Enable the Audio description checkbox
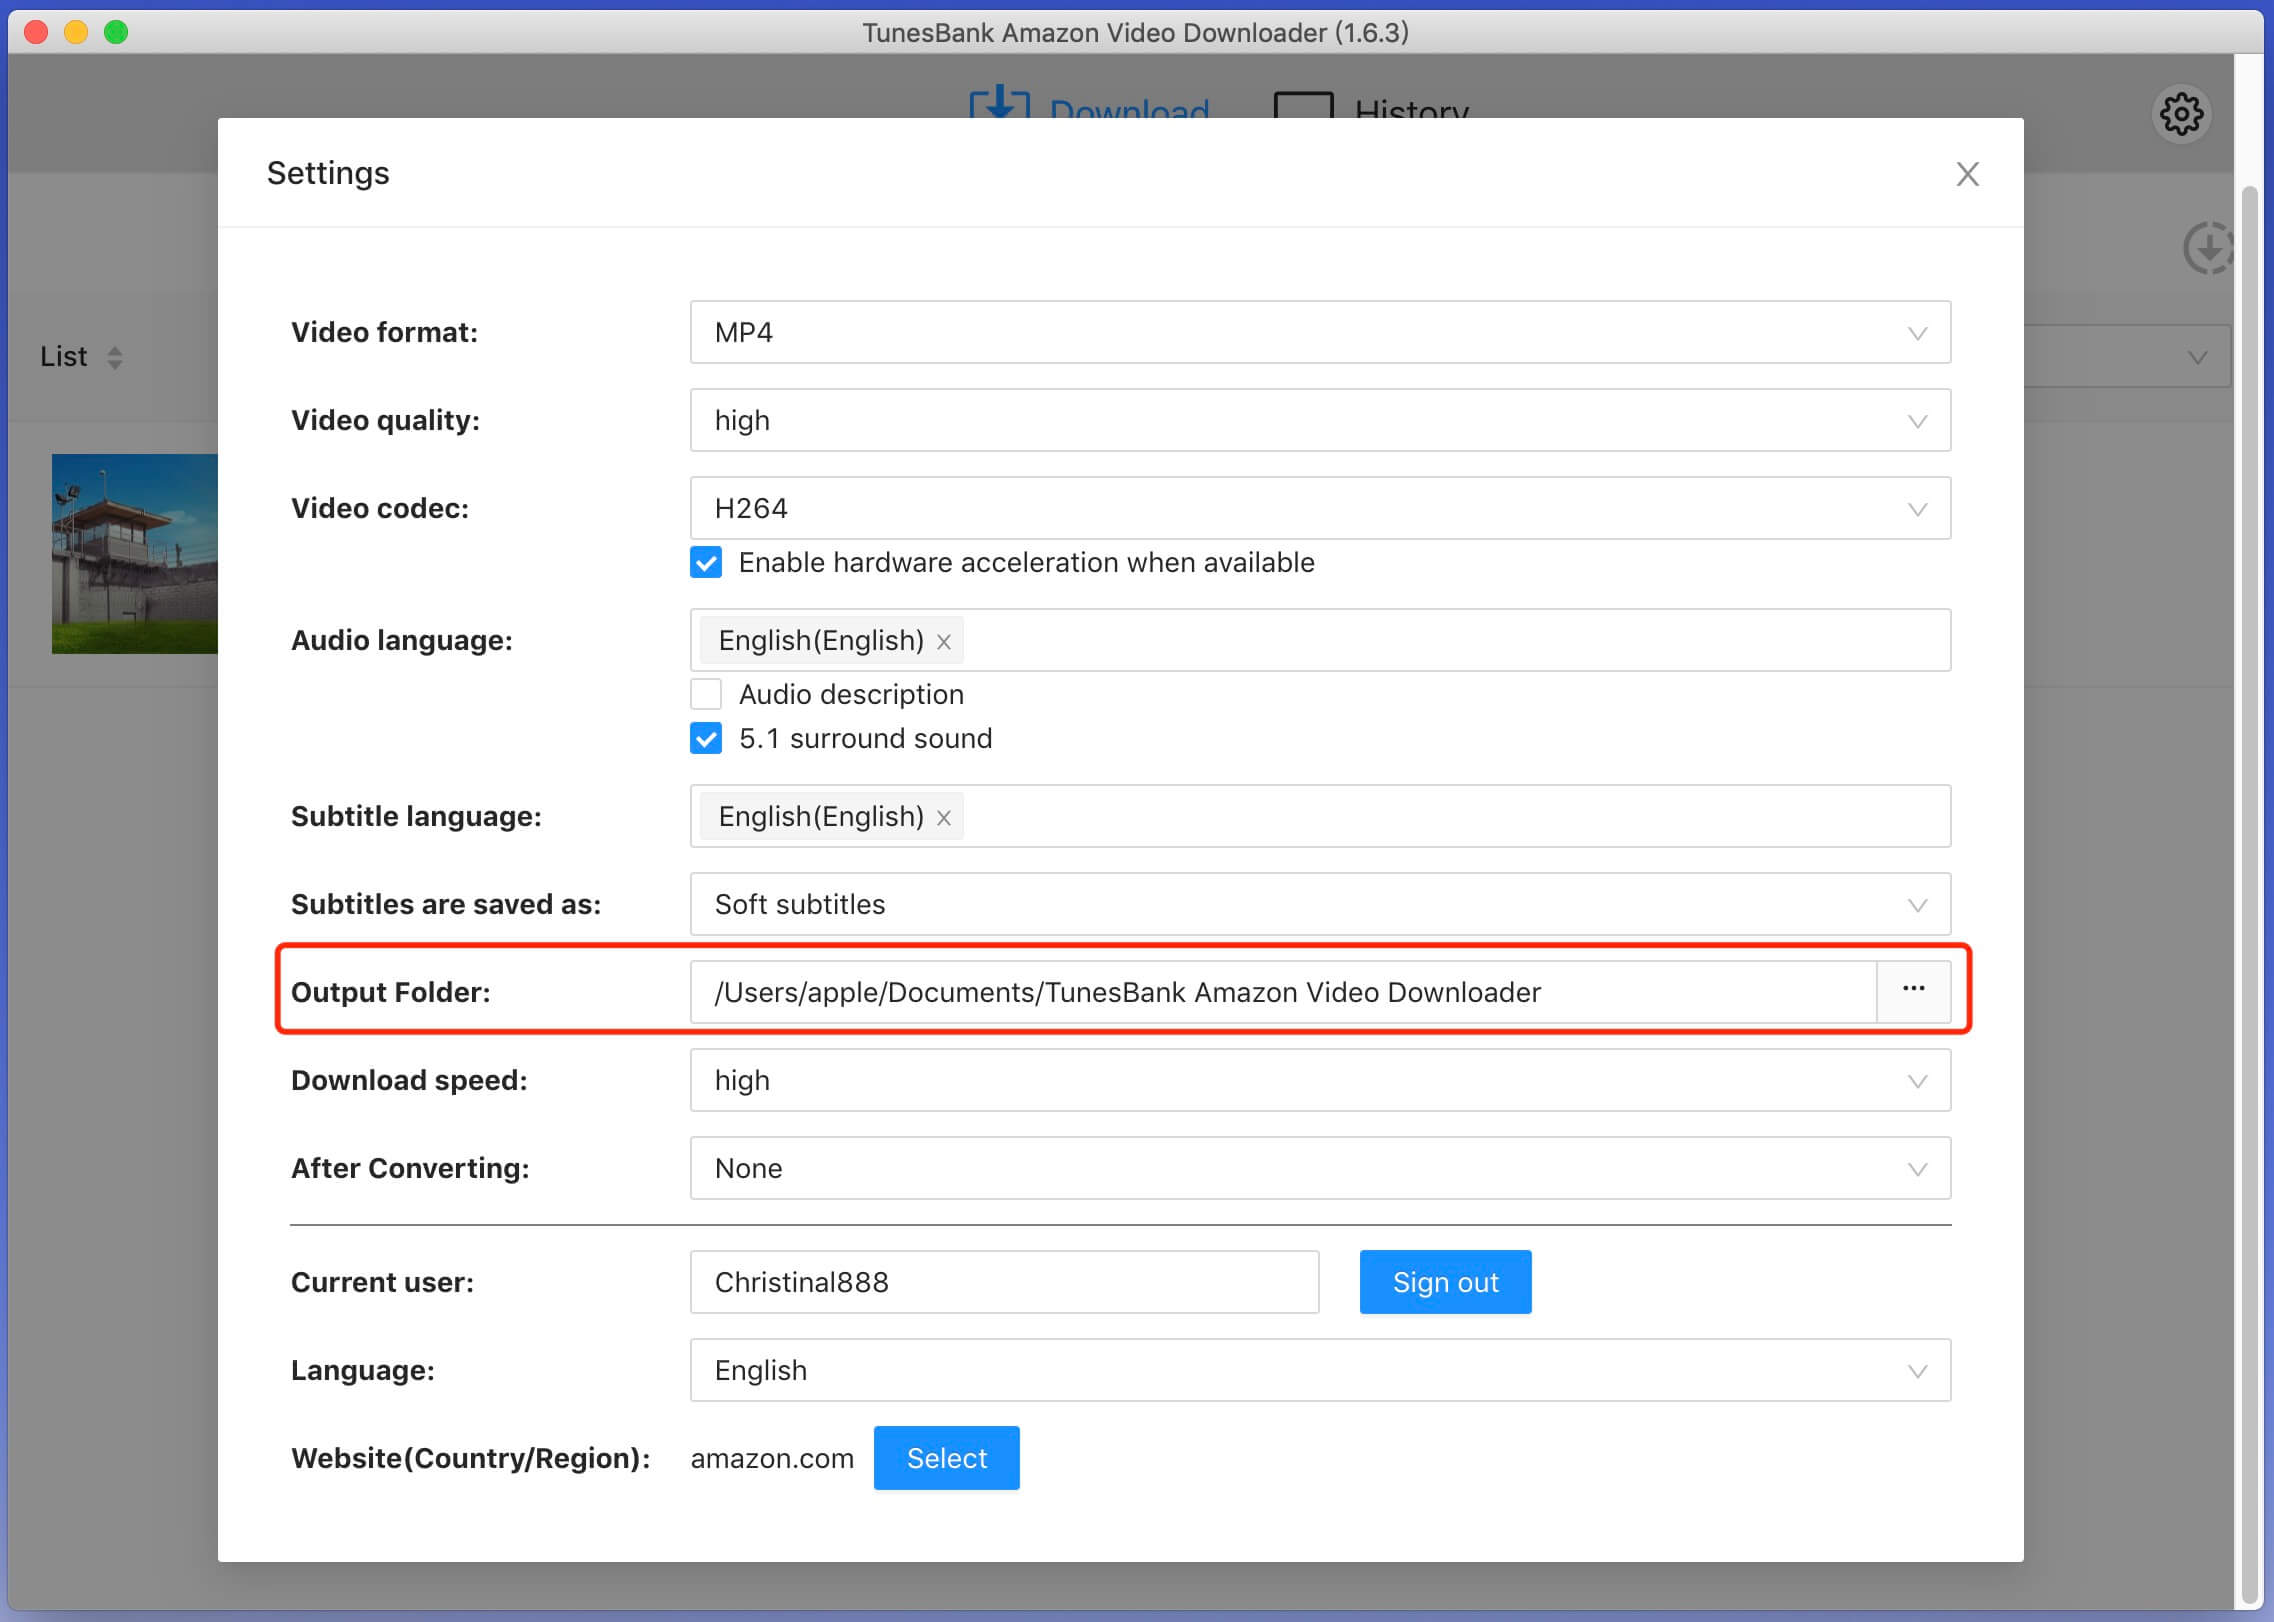 [706, 694]
